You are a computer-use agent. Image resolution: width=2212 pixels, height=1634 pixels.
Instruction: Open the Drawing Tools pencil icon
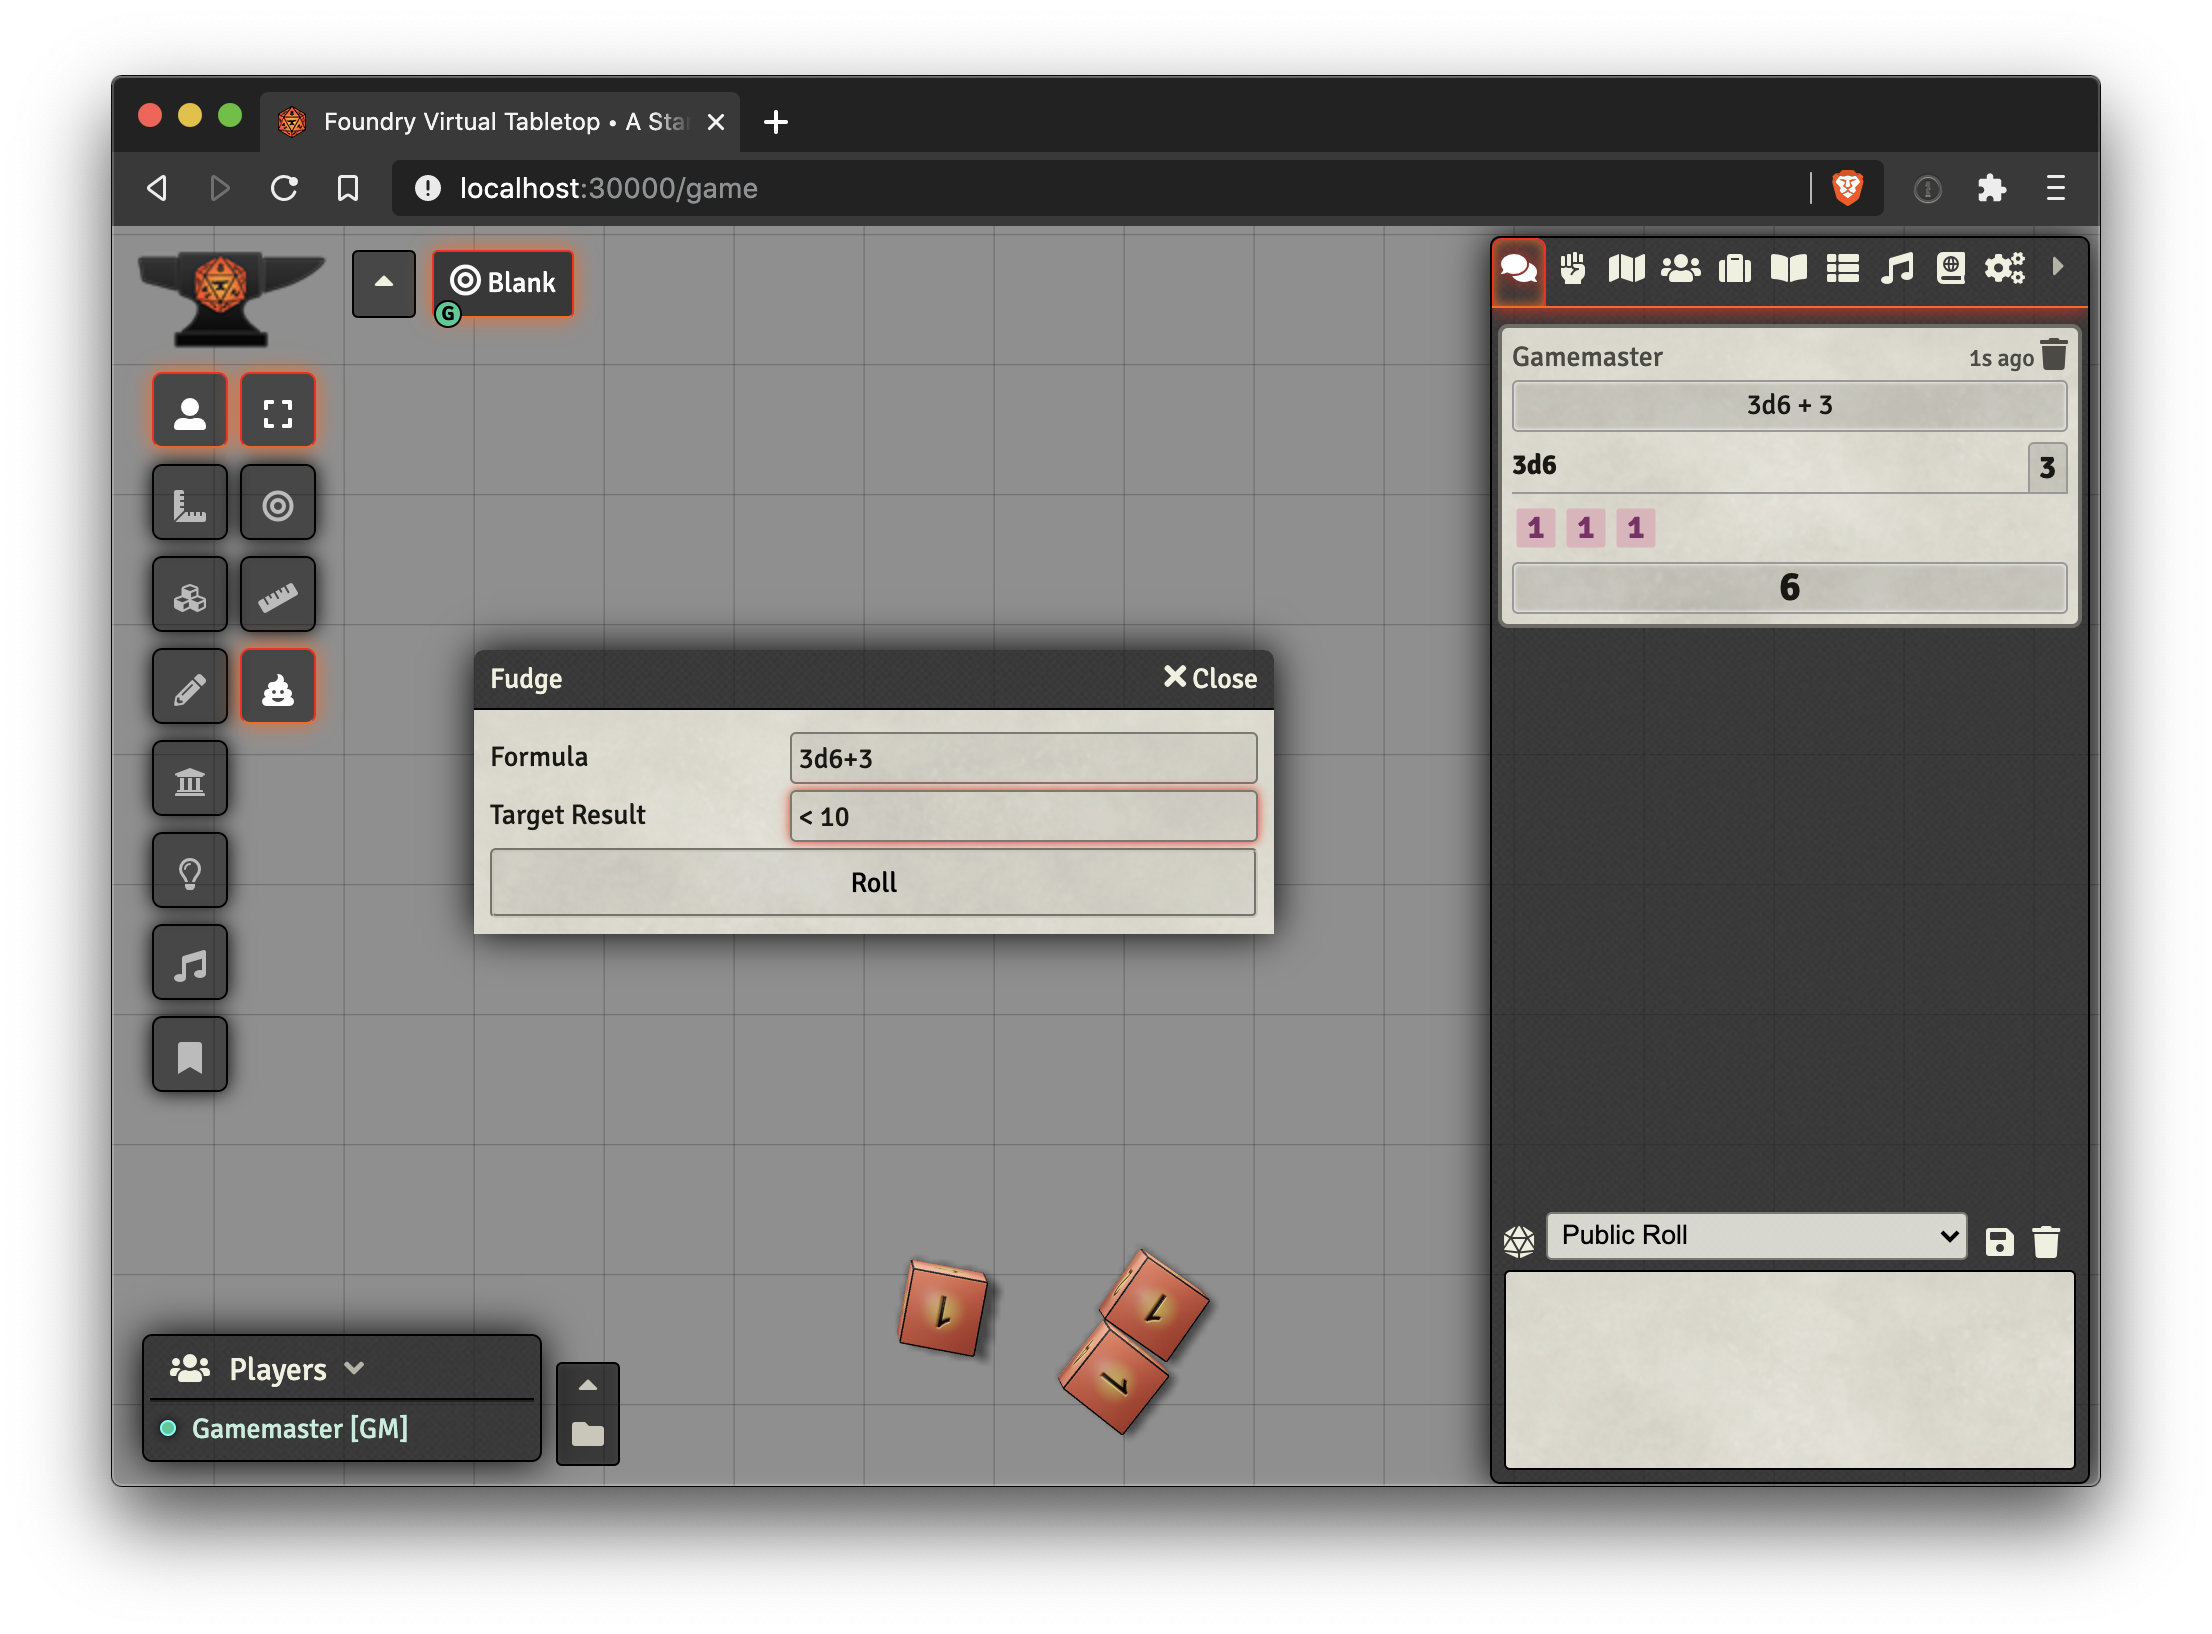tap(190, 687)
